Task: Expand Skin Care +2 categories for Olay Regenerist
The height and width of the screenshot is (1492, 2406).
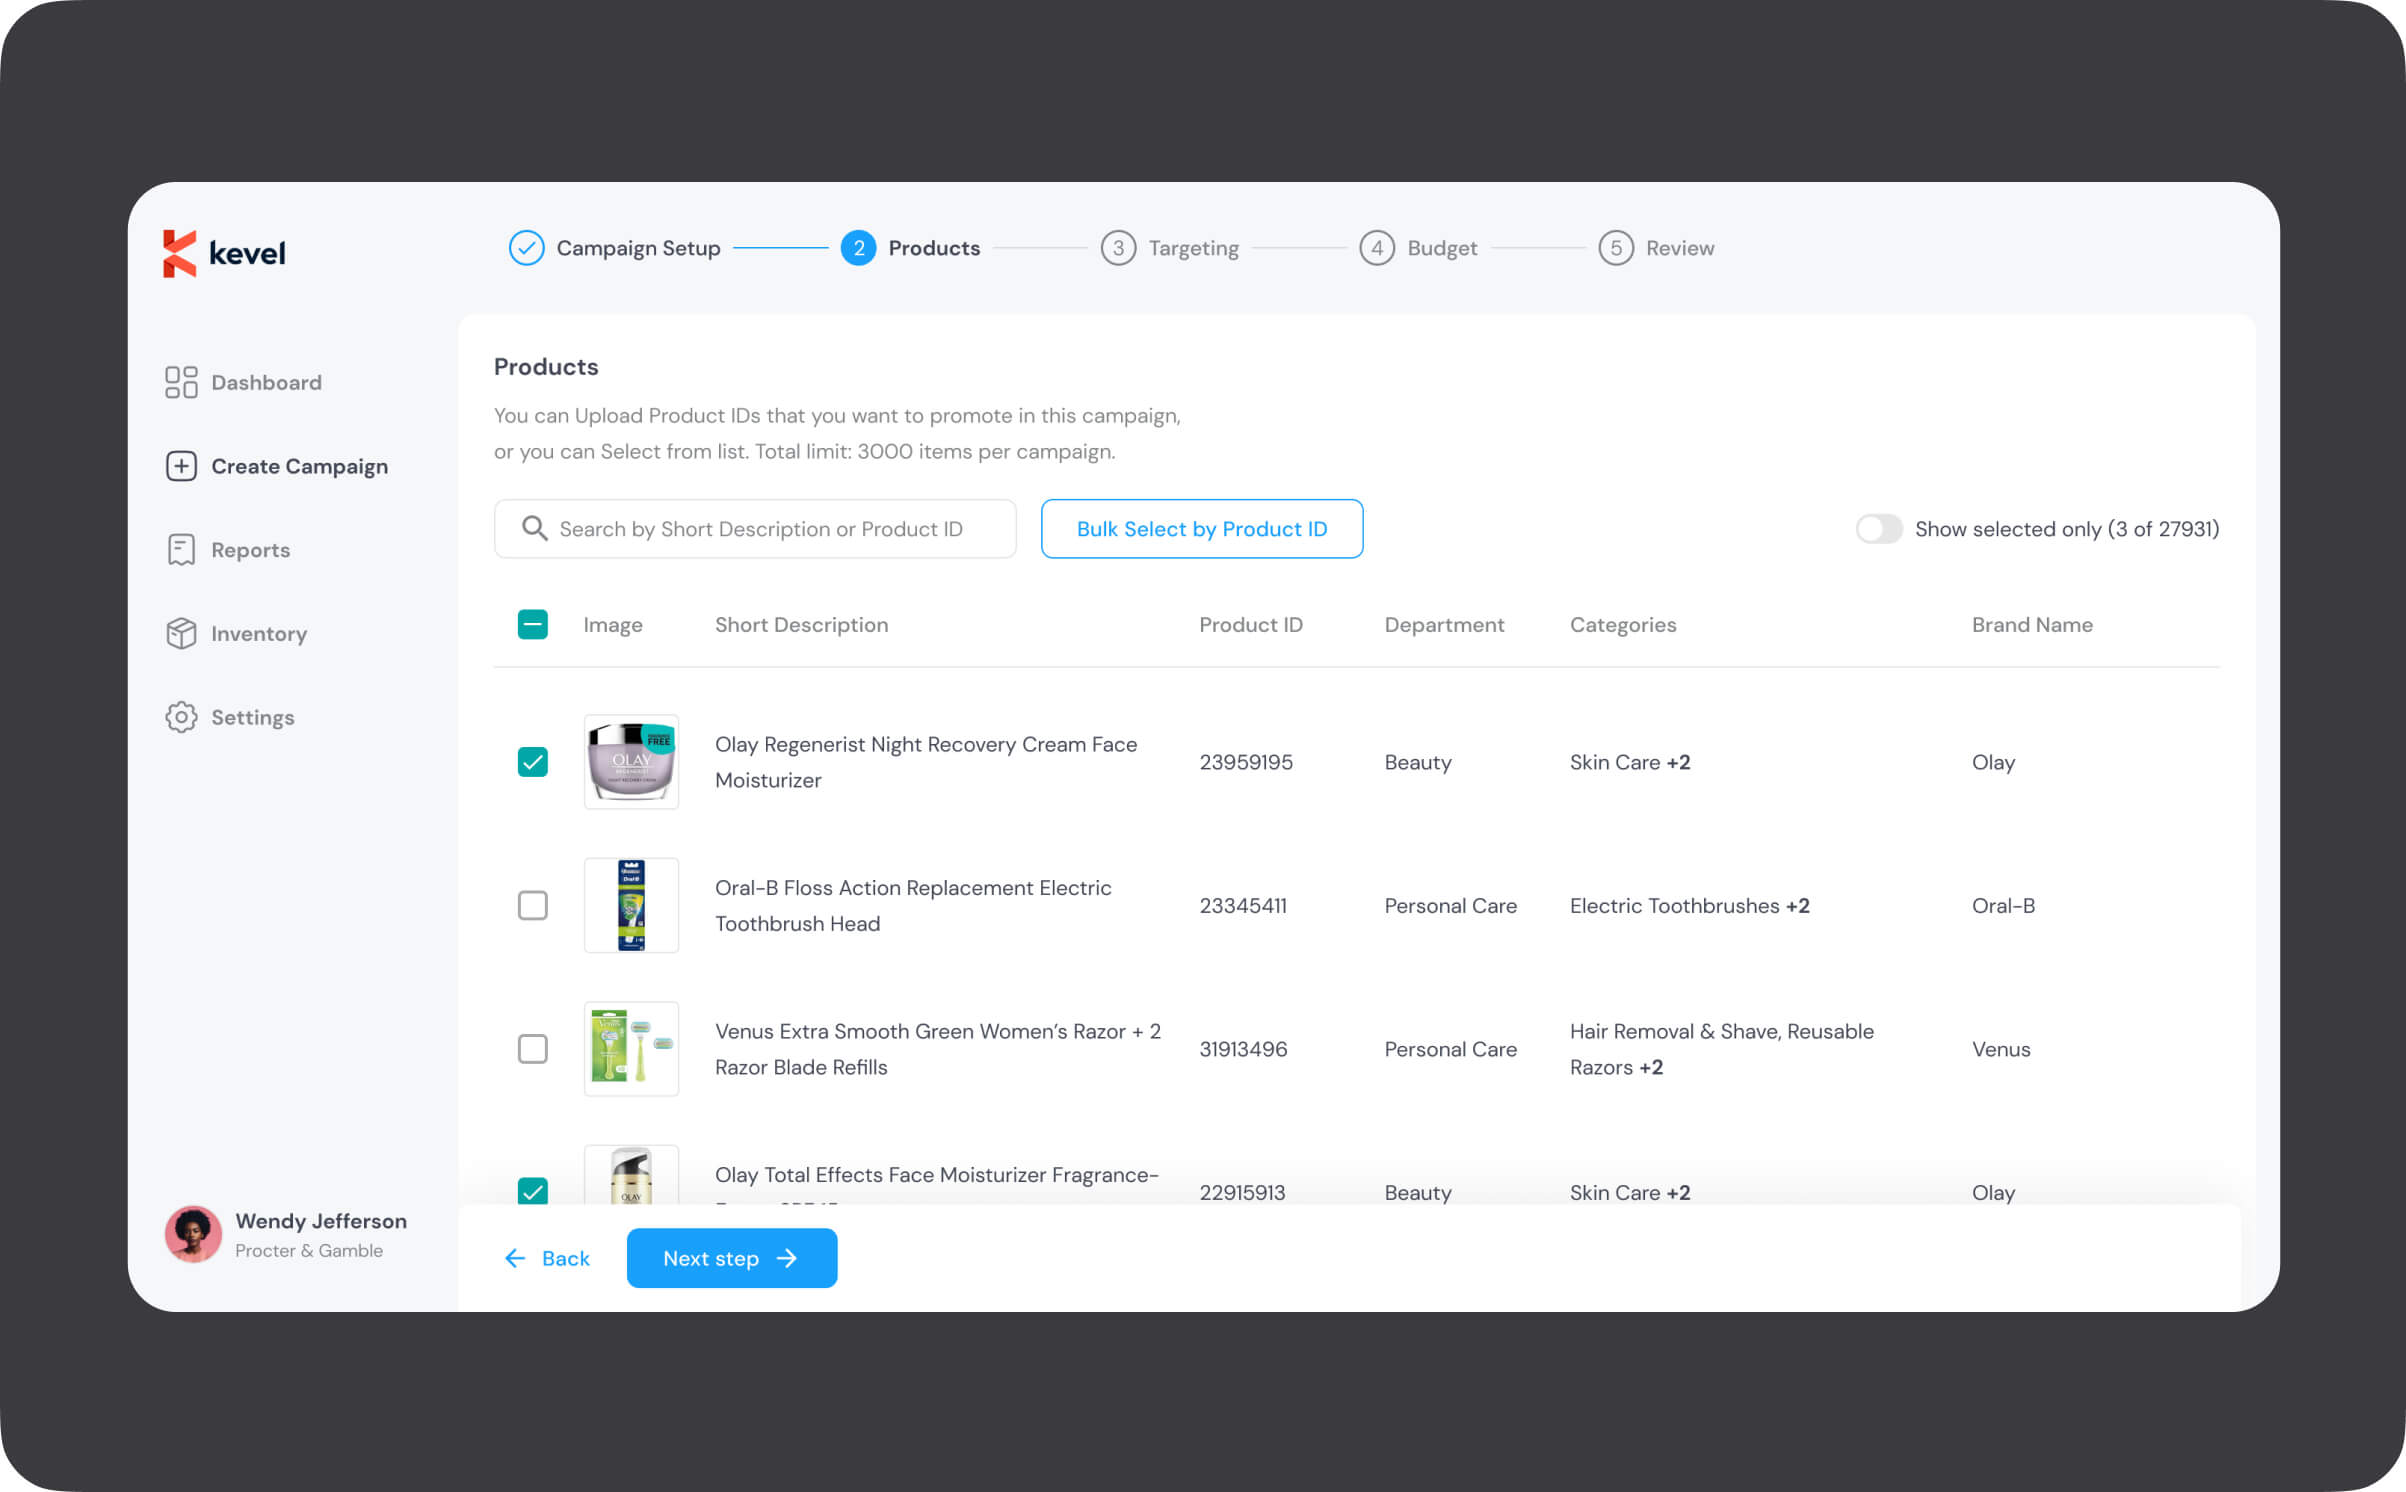Action: [x=1678, y=762]
